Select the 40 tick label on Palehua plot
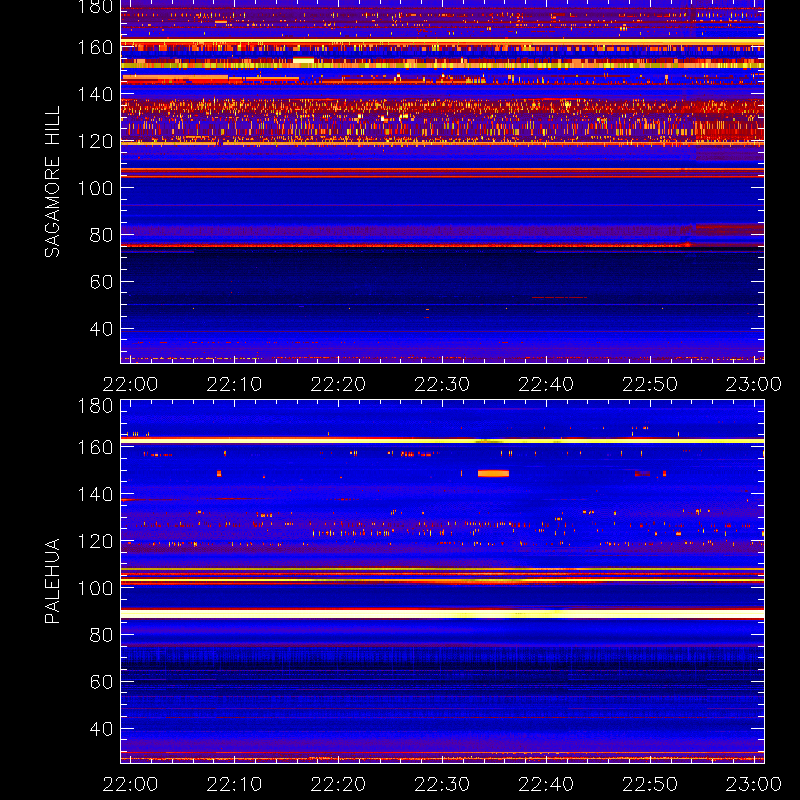This screenshot has width=800, height=800. click(x=101, y=729)
